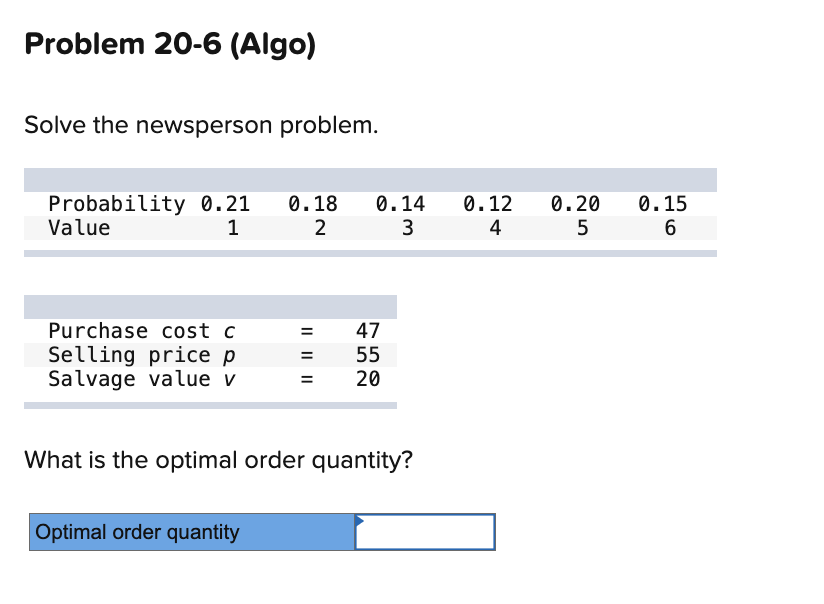Screen dimensions: 824x604
Task: Select the probability value 0.18
Action: [x=311, y=203]
